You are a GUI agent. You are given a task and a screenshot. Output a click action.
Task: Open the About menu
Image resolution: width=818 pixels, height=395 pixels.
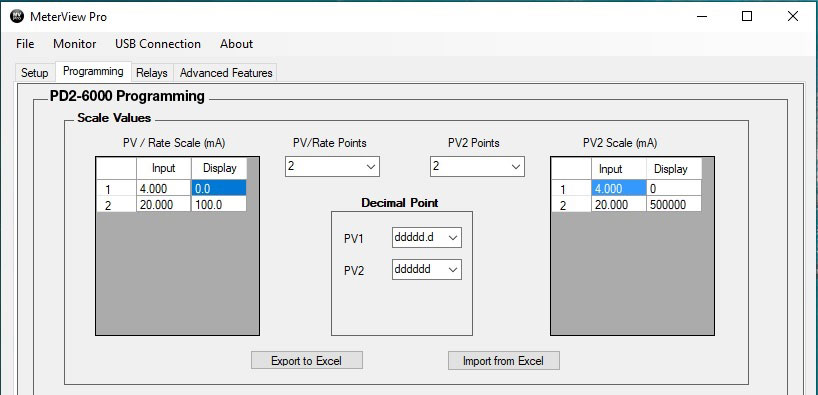(x=236, y=44)
